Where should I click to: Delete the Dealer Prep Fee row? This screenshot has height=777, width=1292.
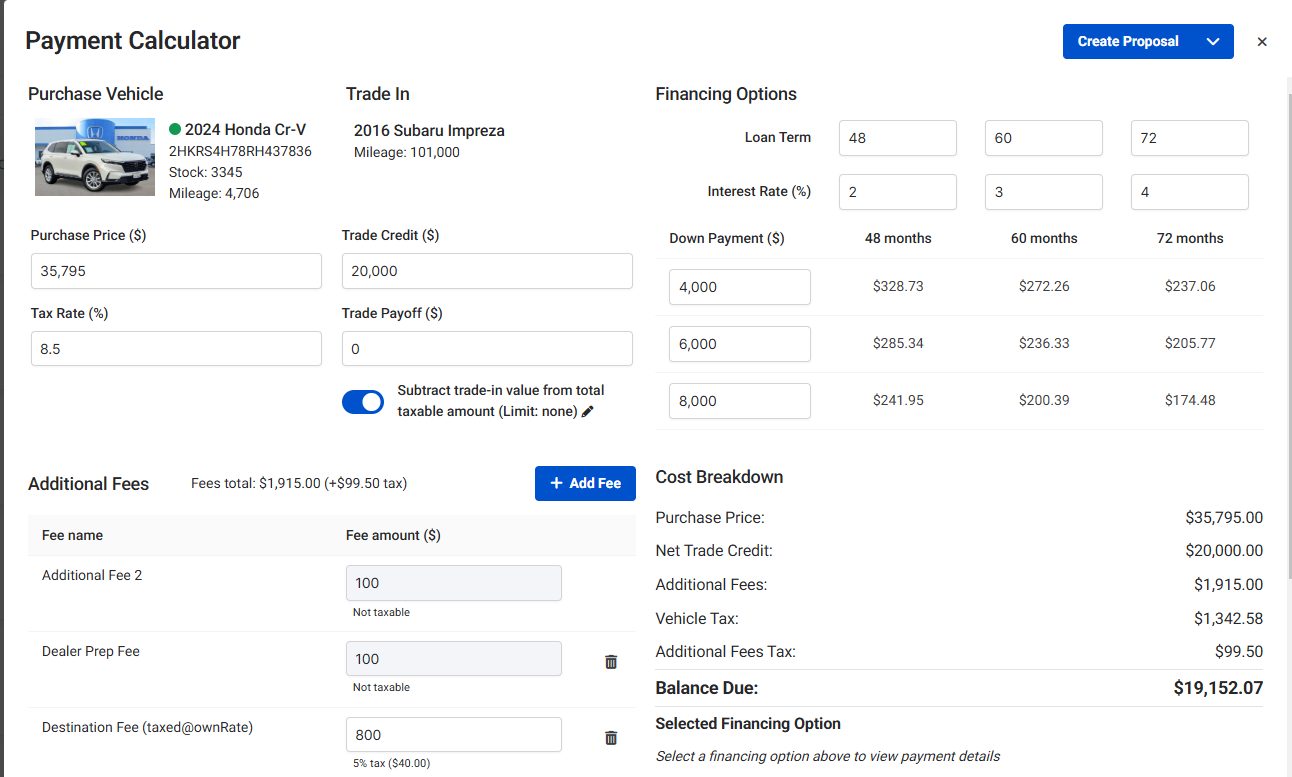pos(611,662)
